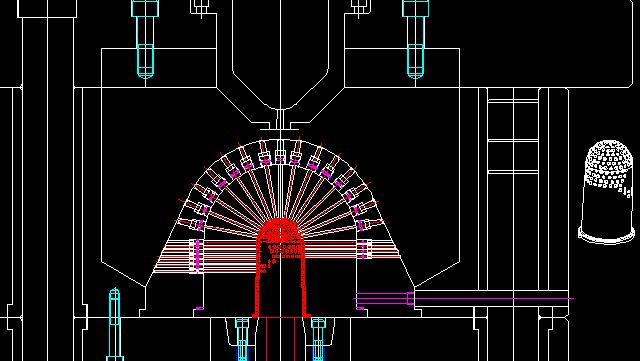The width and height of the screenshot is (640, 361).
Task: Pick the cyan bolt at upper right
Action: [x=415, y=39]
